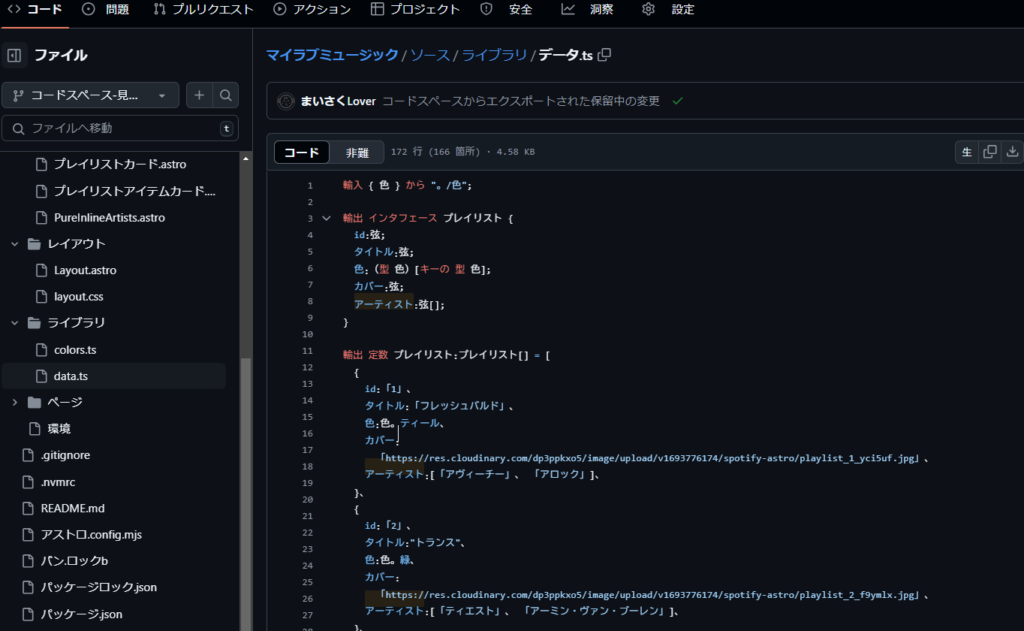Viewport: 1024px width, 631px height.
Task: Open layout.css file
Action: pos(78,297)
